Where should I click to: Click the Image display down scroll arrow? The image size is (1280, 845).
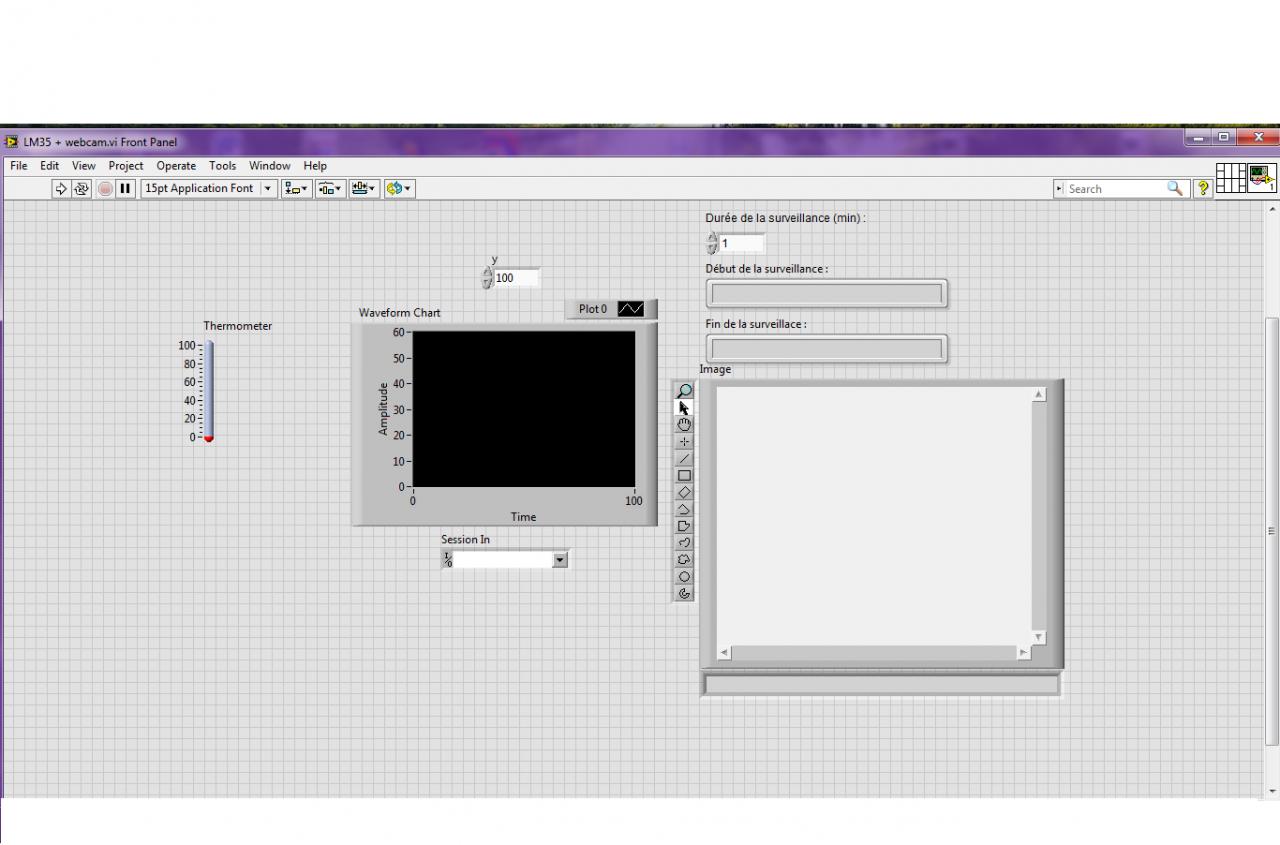[x=1039, y=637]
